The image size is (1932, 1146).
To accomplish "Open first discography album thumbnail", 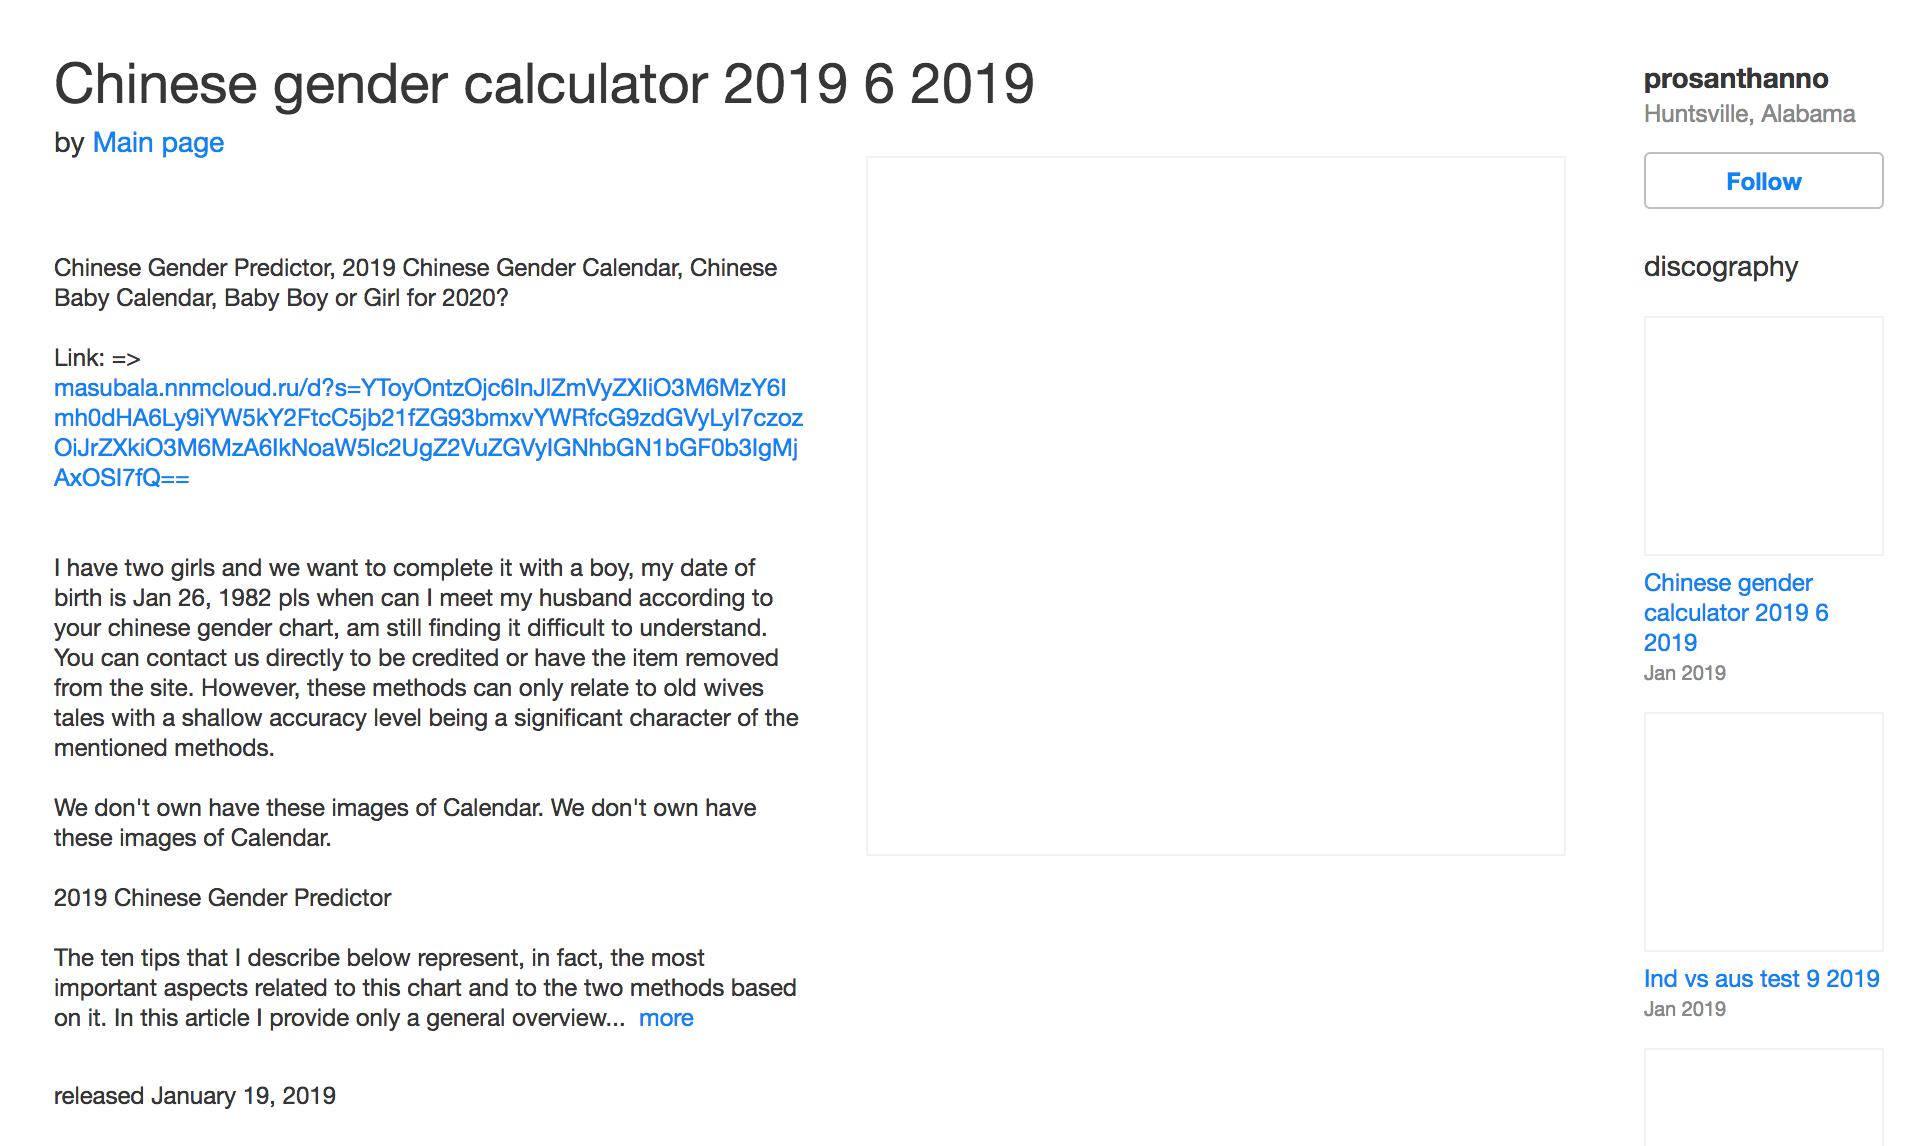I will (1763, 436).
